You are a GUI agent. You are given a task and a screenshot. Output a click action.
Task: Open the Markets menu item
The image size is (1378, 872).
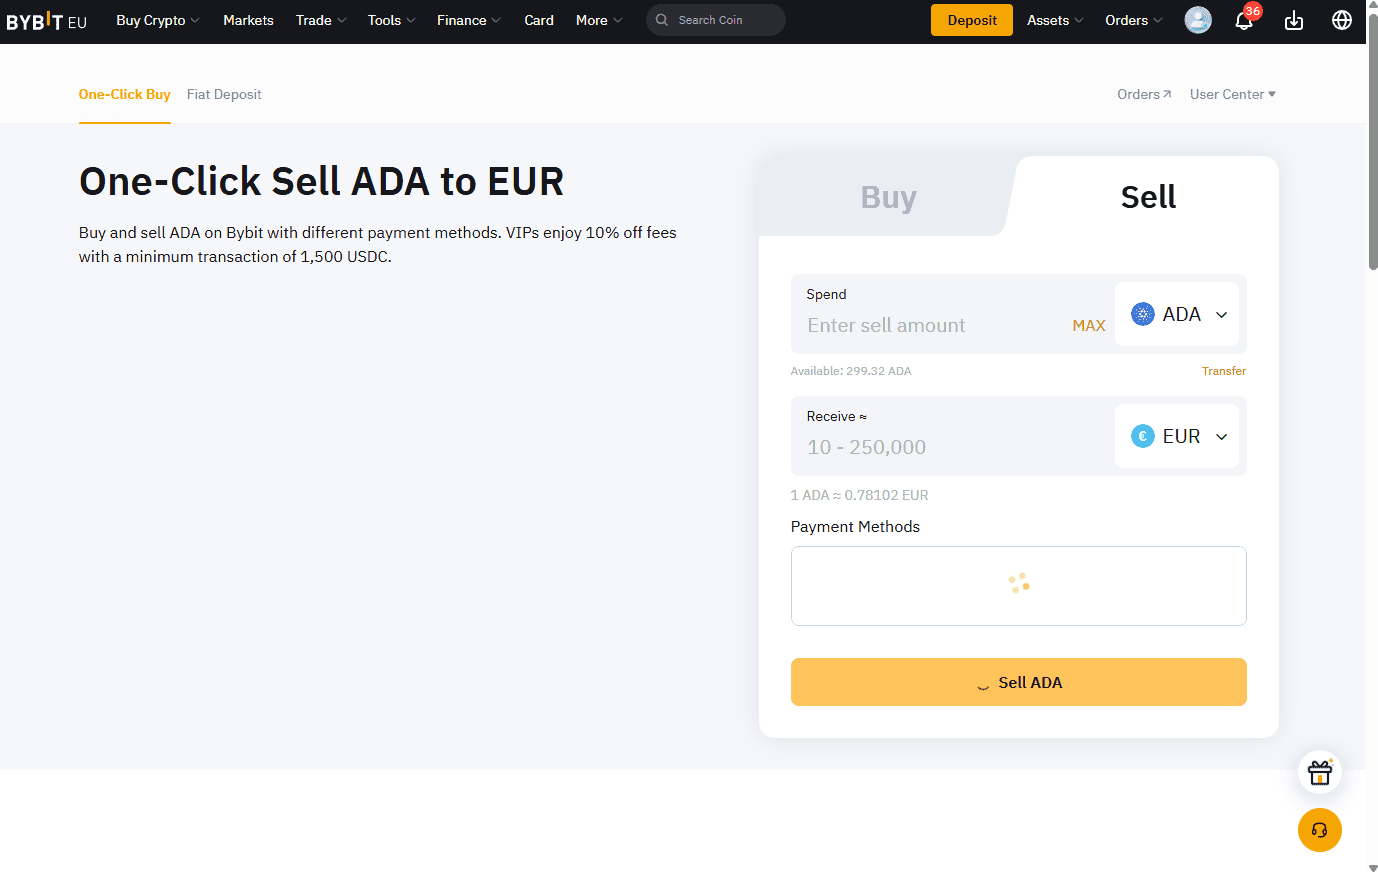pos(248,20)
